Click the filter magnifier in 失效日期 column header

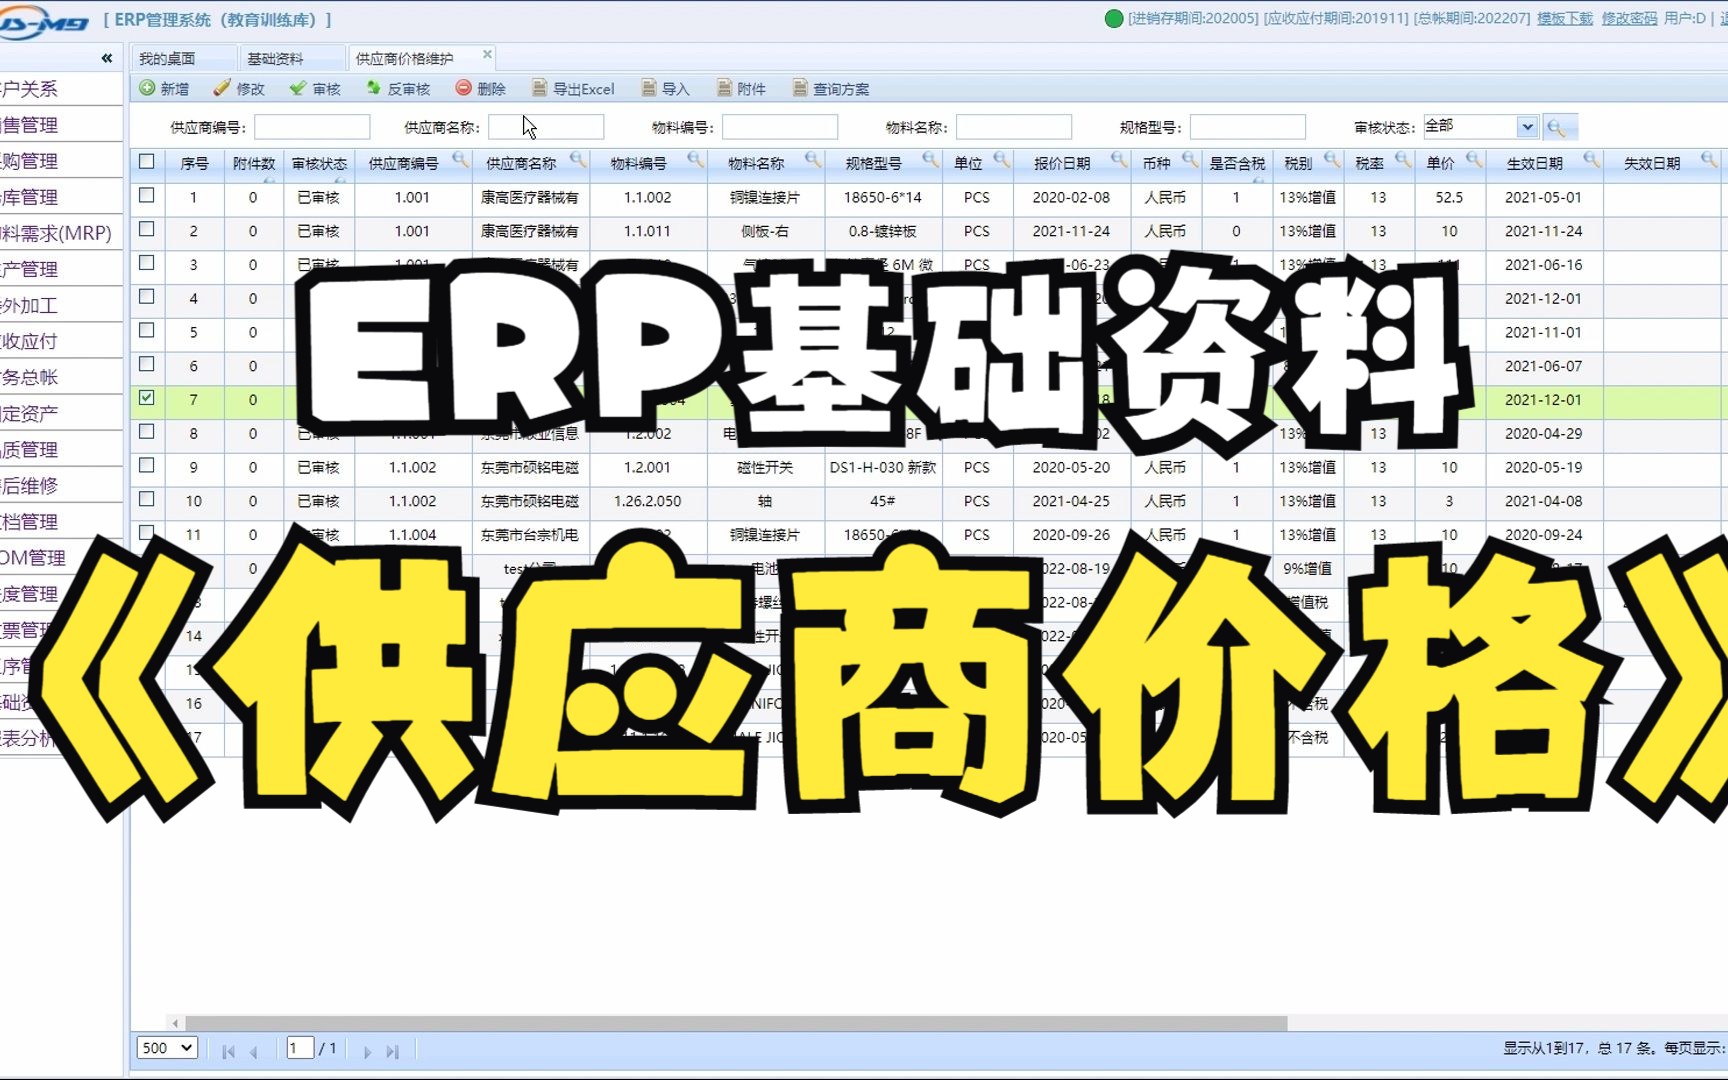(1709, 160)
